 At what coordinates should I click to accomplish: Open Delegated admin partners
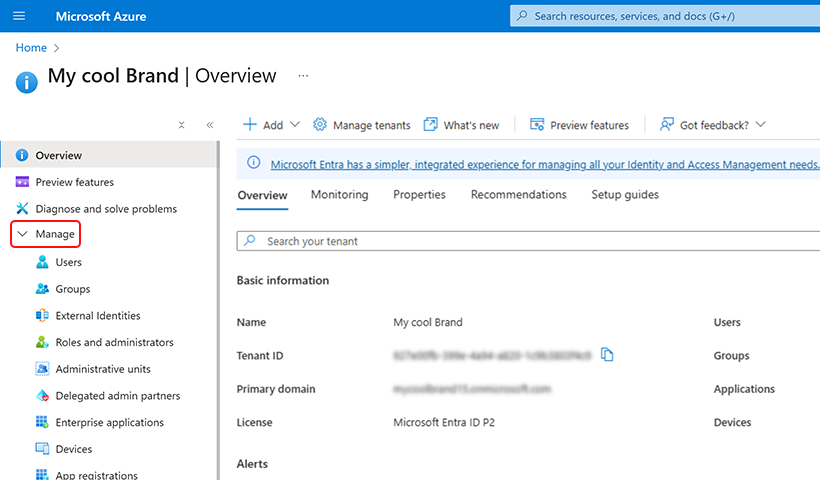click(x=118, y=395)
